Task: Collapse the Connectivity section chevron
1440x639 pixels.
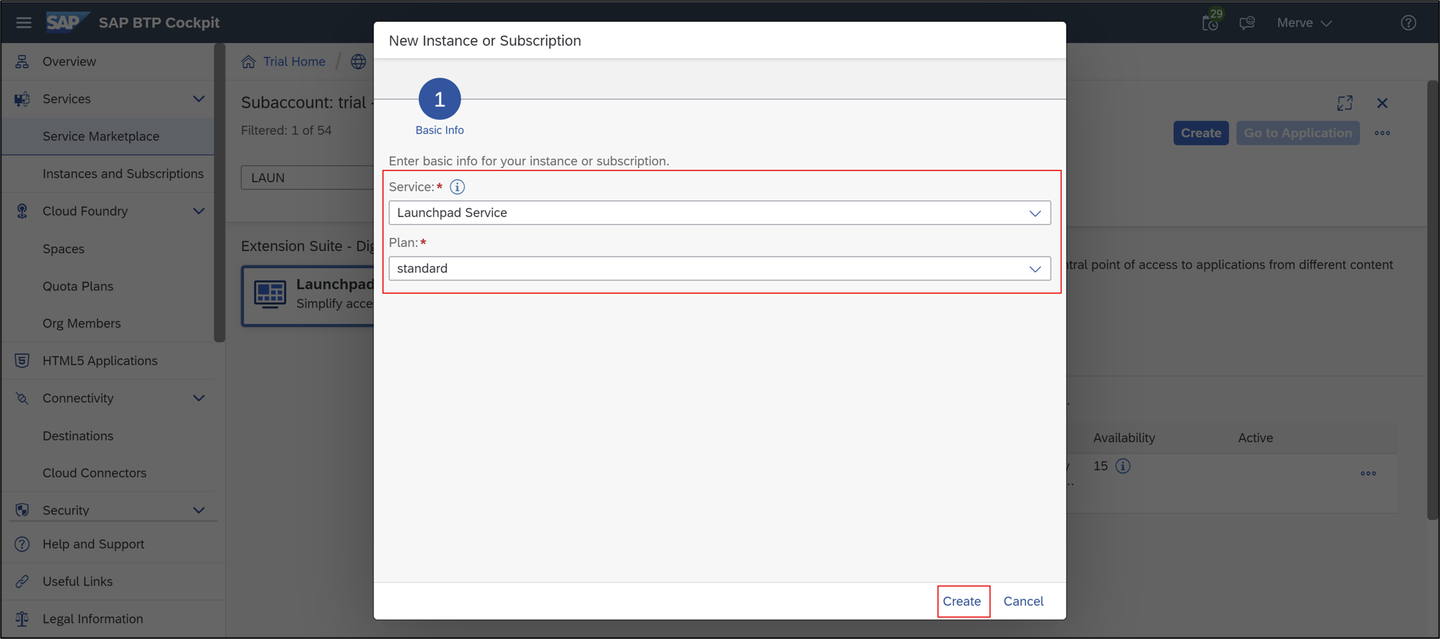Action: coord(198,398)
